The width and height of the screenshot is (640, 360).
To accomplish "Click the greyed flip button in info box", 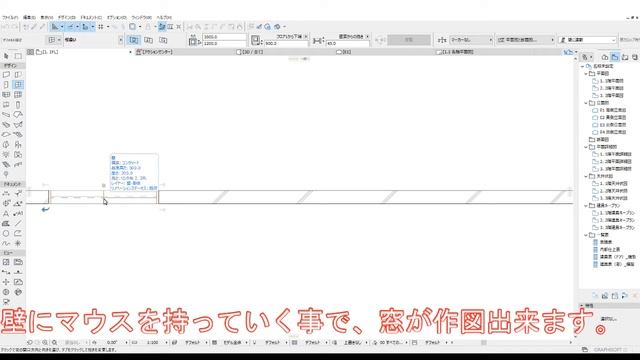I will pyautogui.click(x=409, y=40).
